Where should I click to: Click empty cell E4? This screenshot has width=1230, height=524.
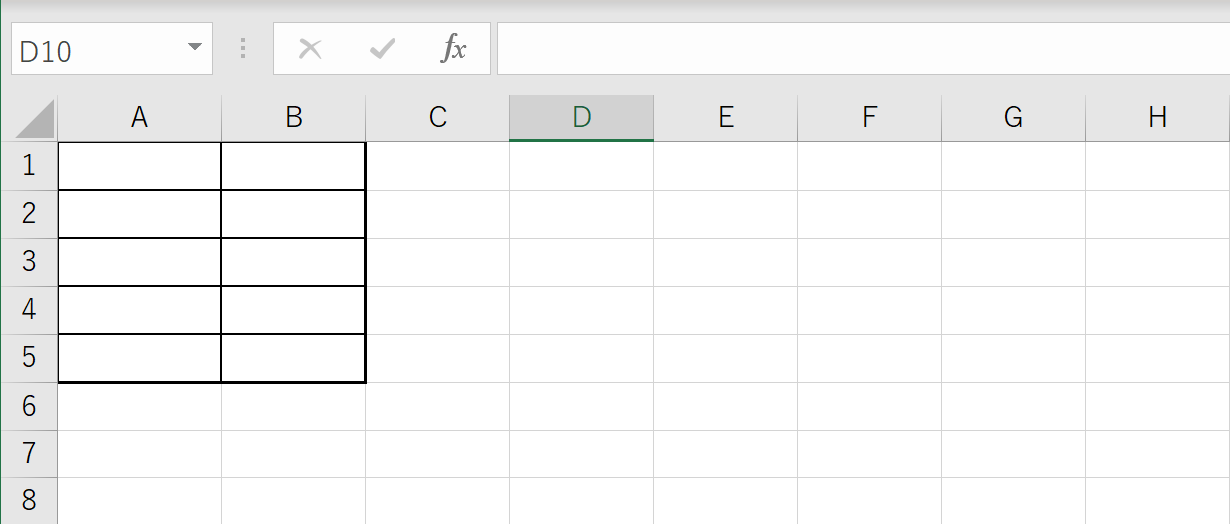[x=726, y=310]
